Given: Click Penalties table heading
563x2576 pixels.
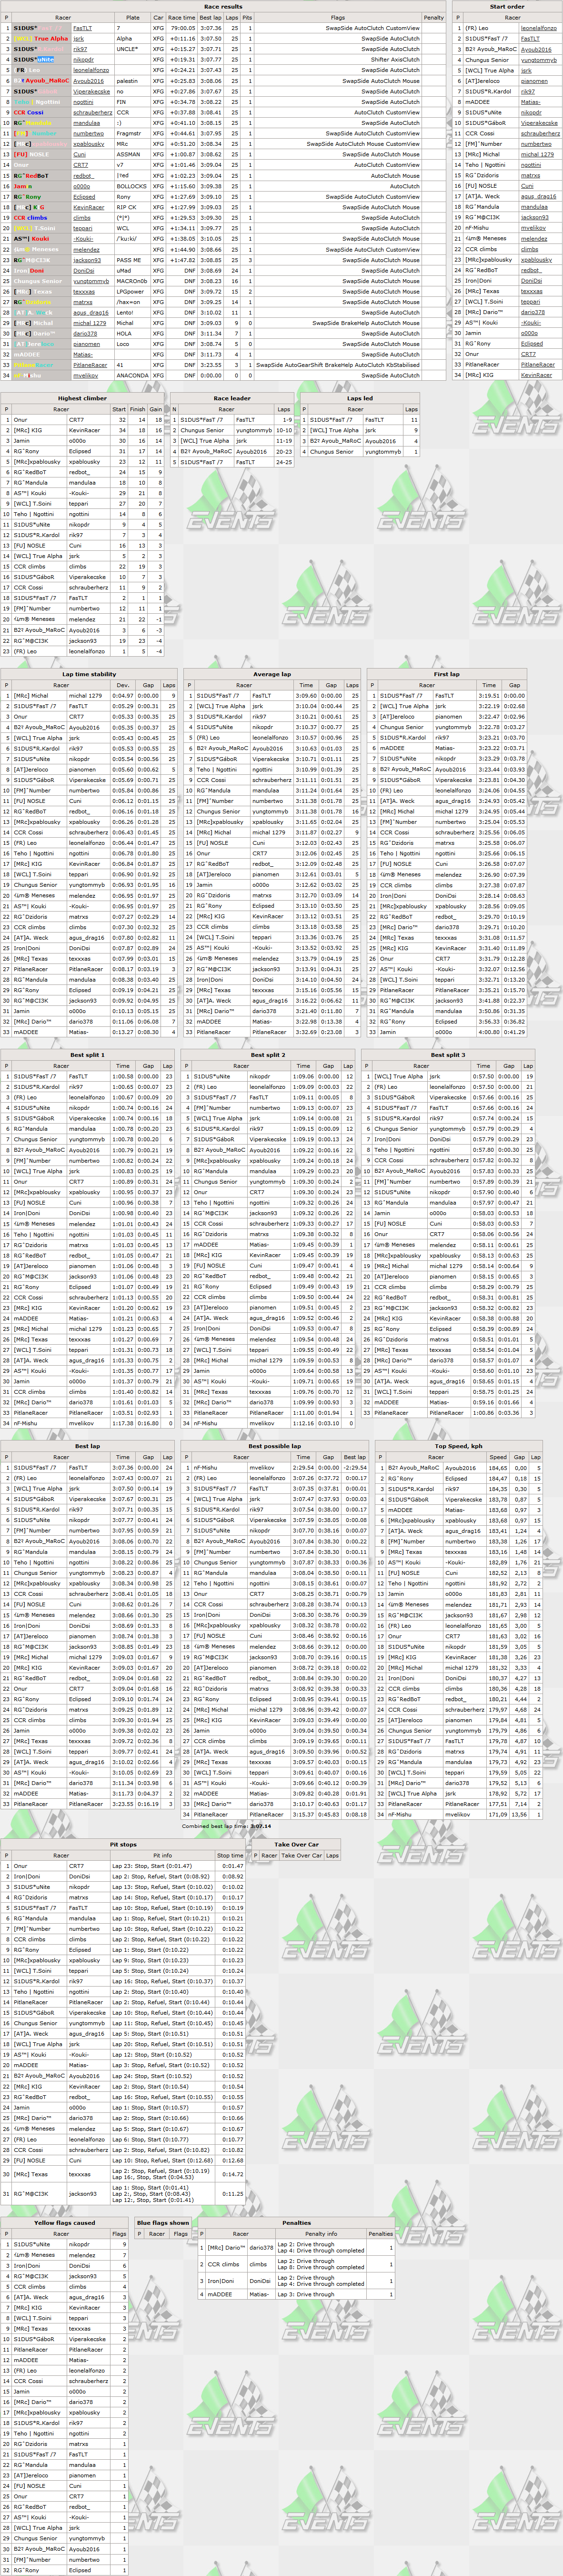Looking at the screenshot, I should 296,2222.
